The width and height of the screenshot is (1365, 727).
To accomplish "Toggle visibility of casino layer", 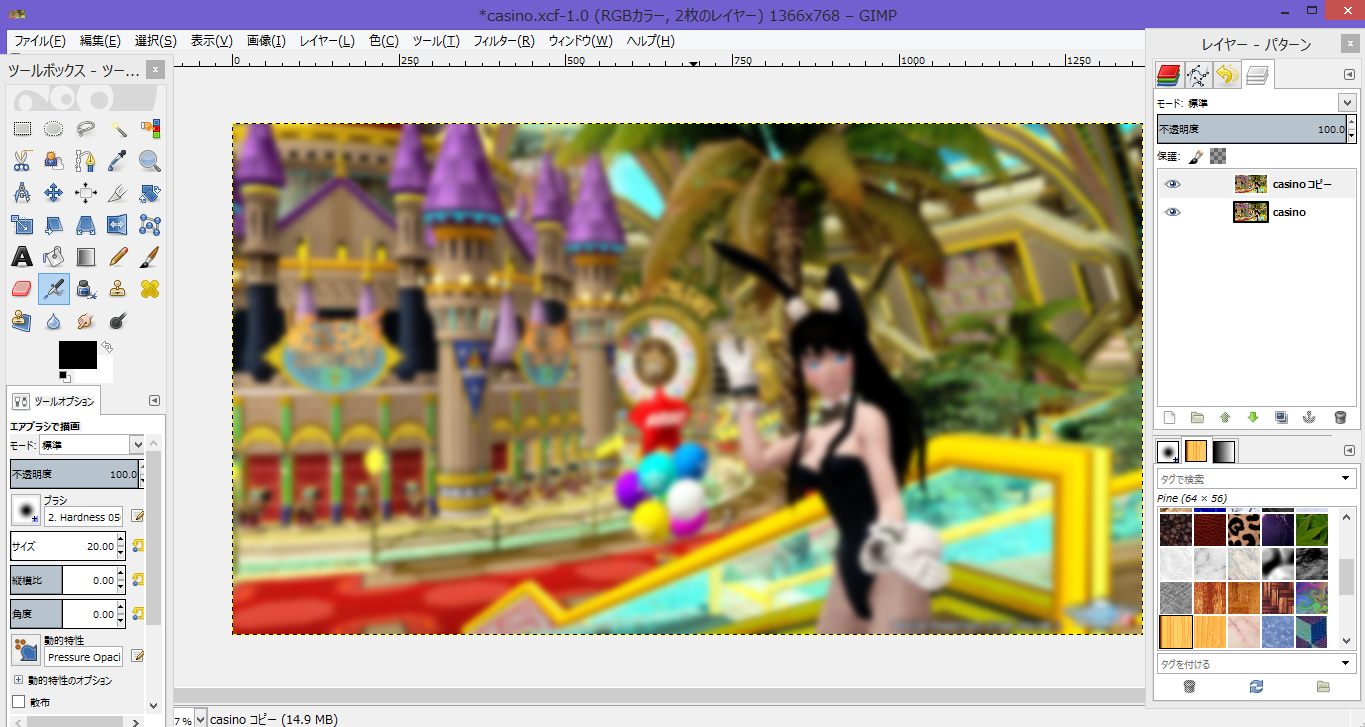I will coord(1173,212).
